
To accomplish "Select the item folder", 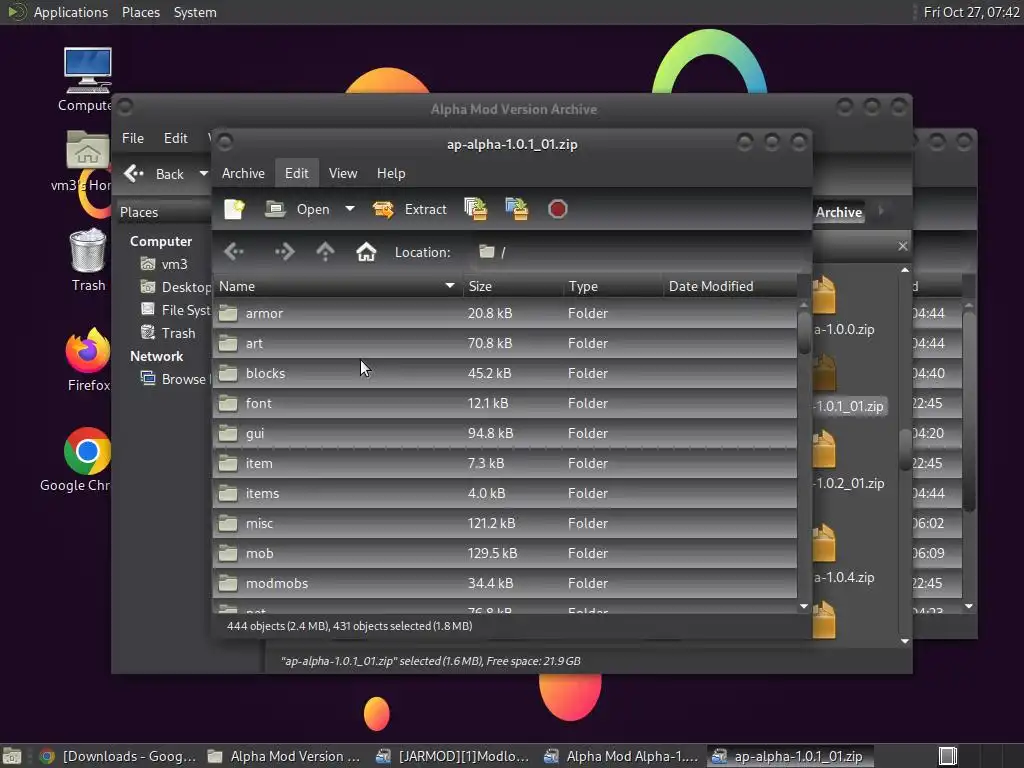I will (x=505, y=464).
